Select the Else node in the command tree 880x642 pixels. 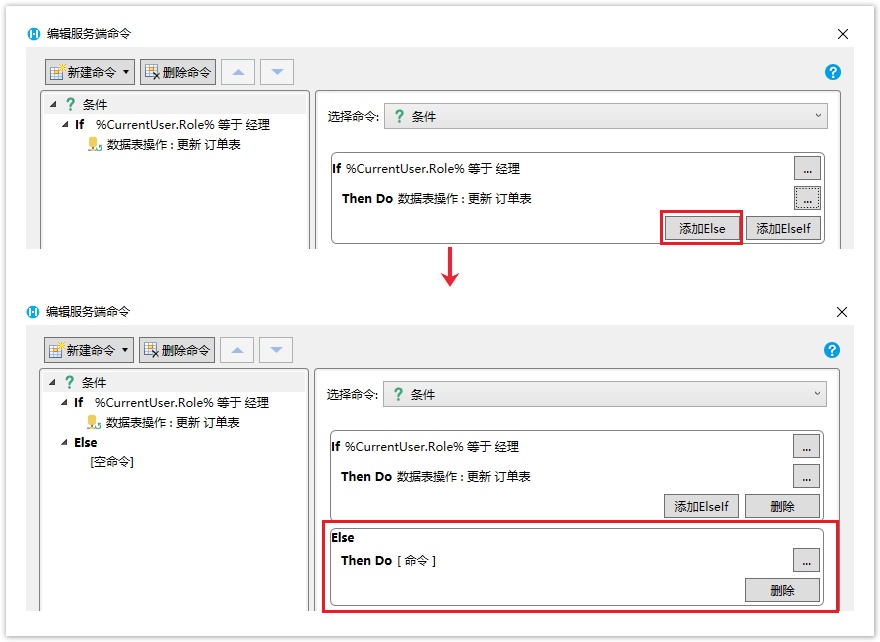[86, 442]
